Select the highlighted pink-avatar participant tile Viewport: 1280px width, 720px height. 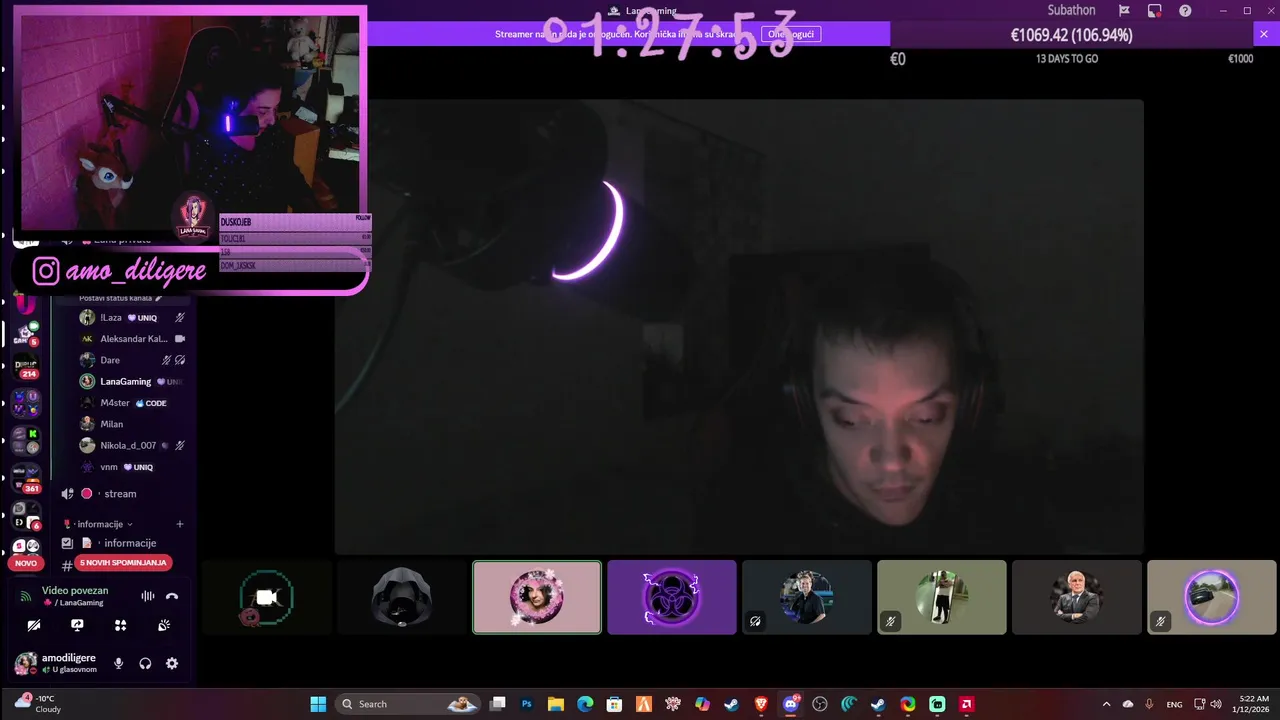(x=537, y=597)
